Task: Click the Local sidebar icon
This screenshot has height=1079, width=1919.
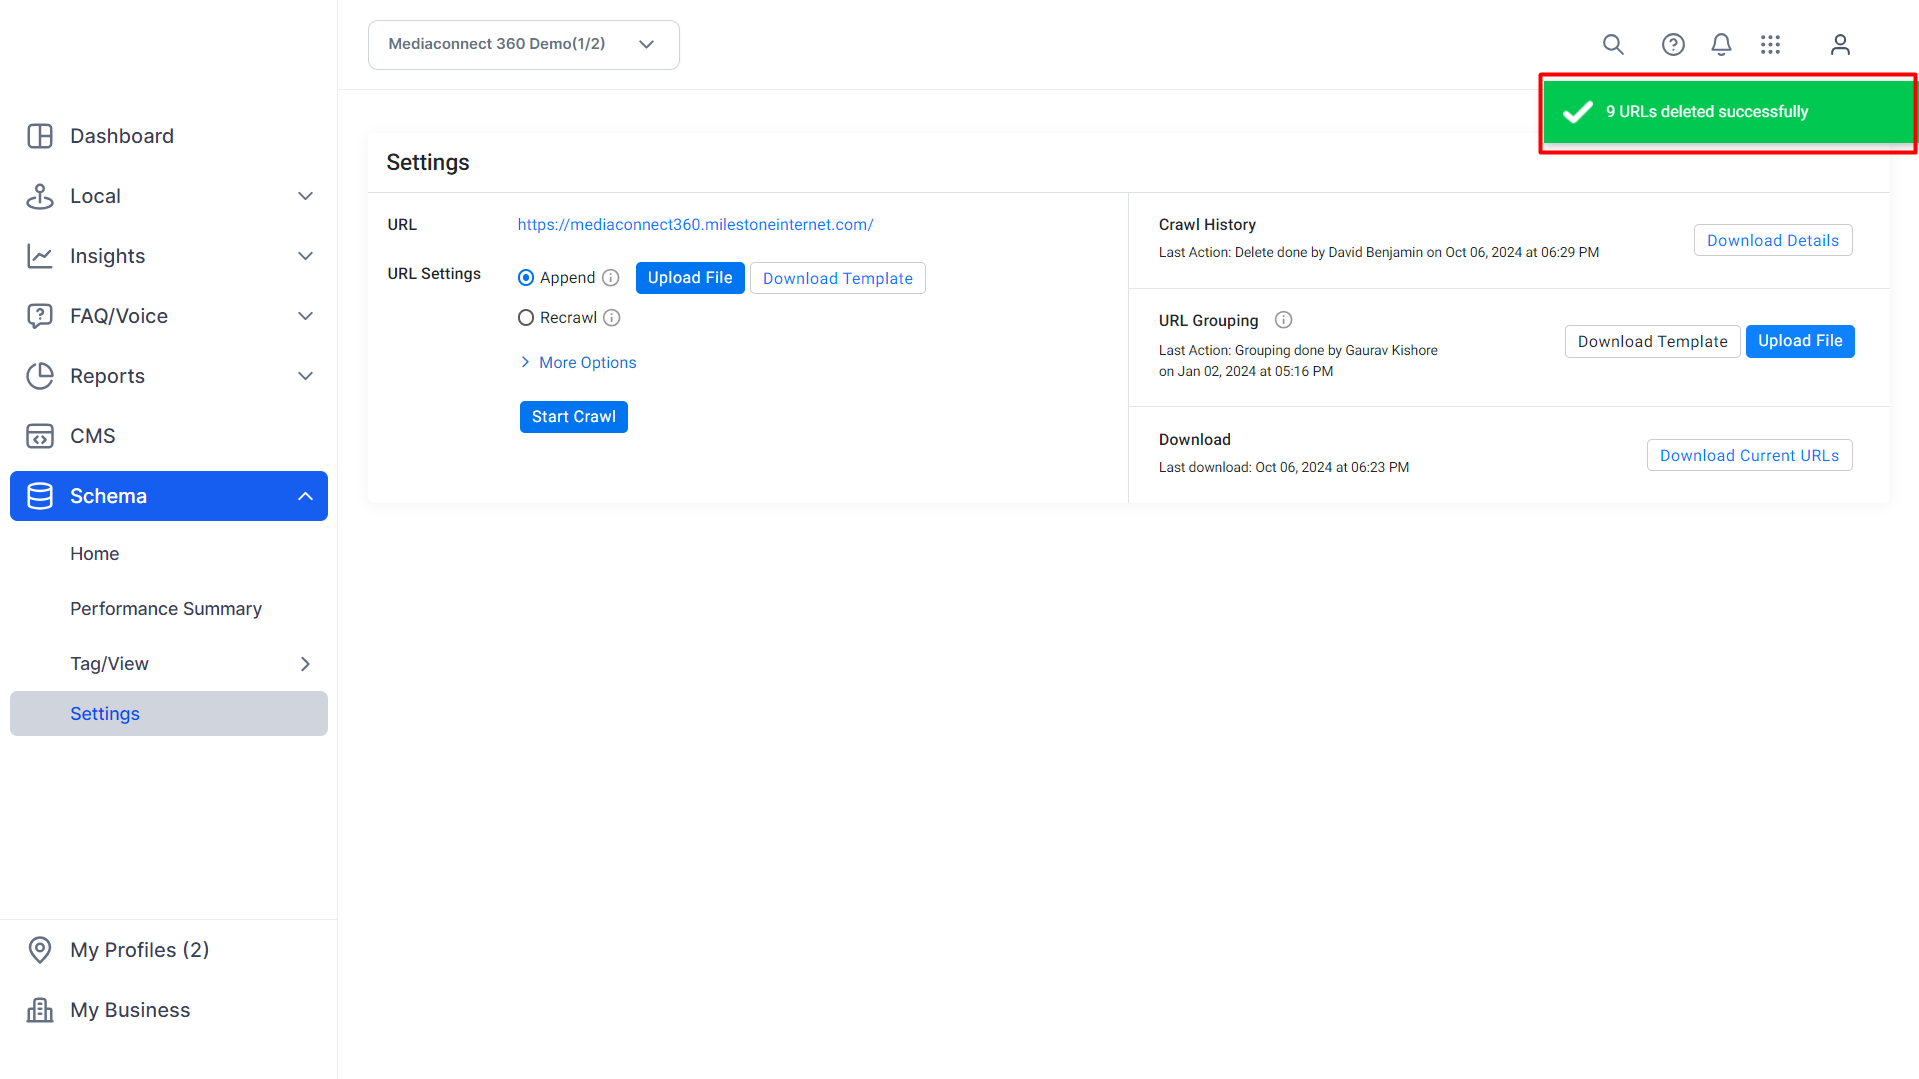Action: (40, 196)
